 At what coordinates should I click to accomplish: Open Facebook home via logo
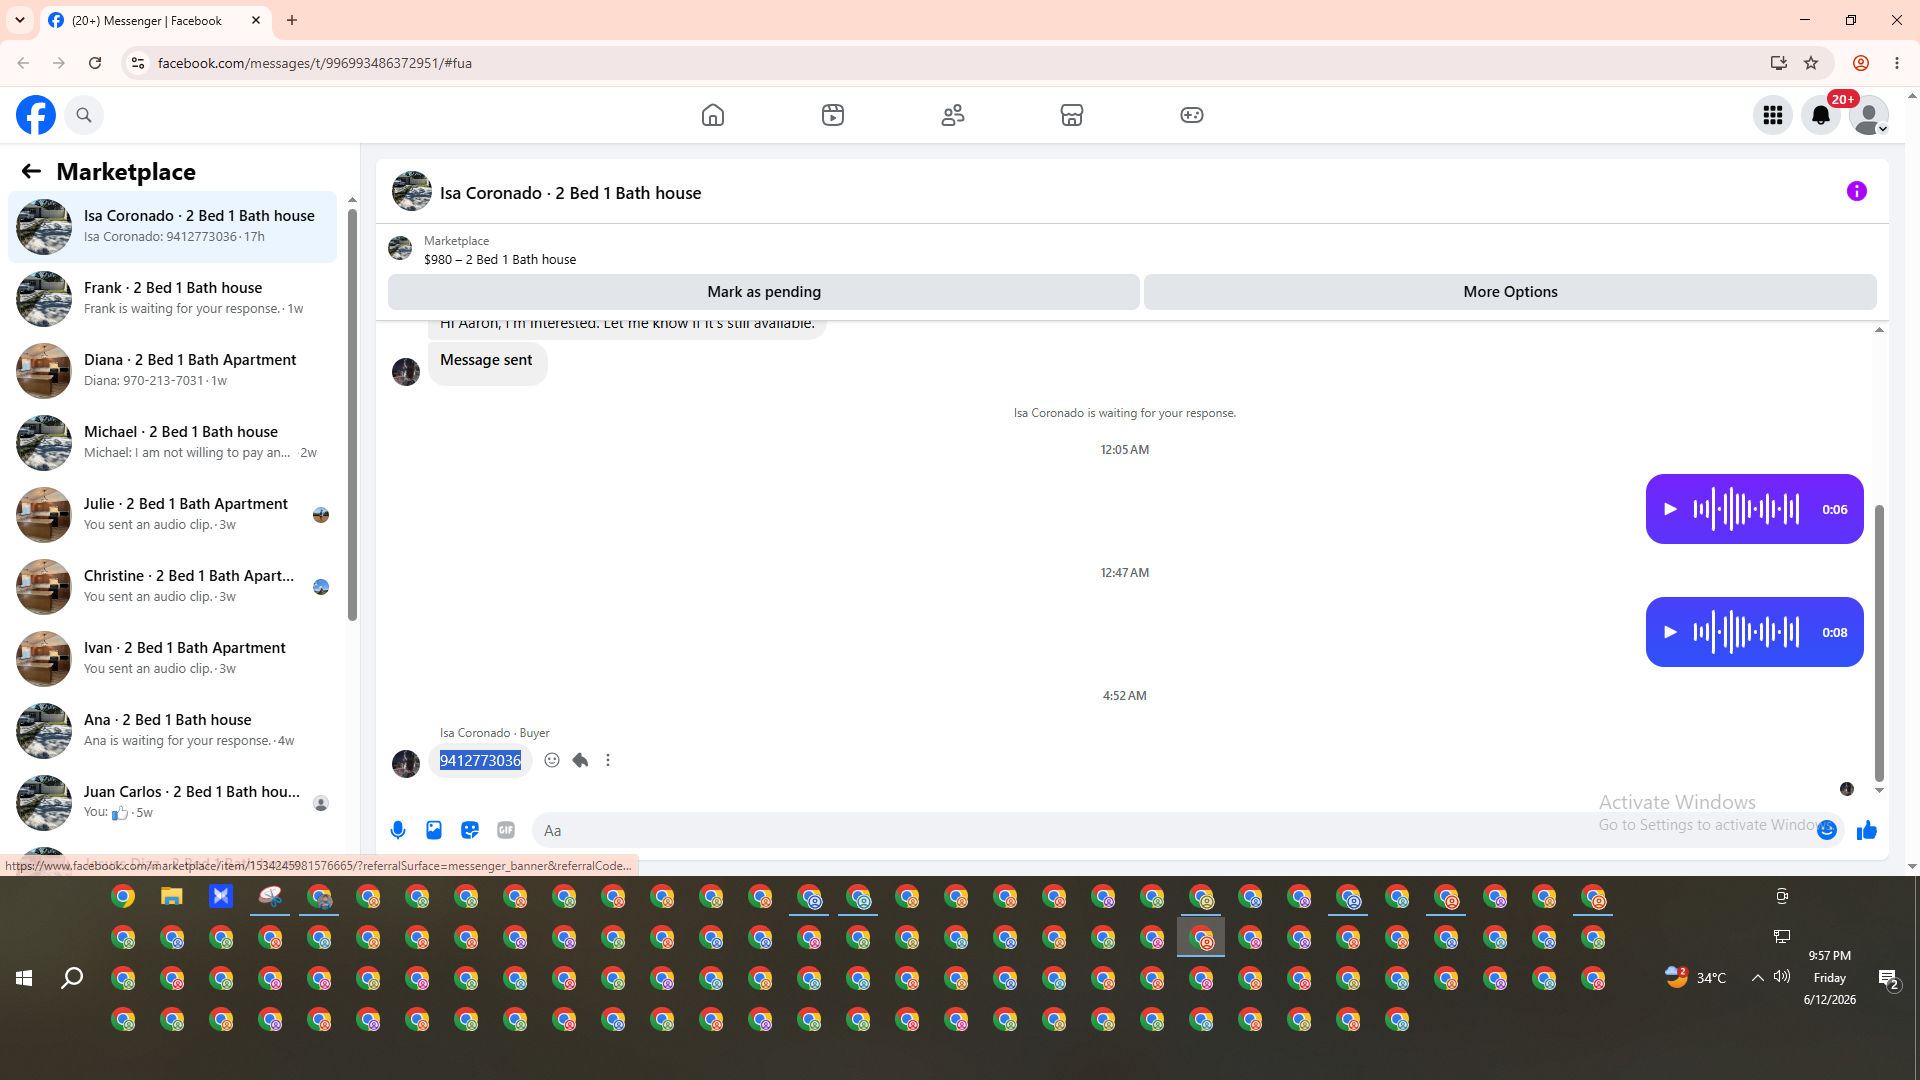[36, 115]
